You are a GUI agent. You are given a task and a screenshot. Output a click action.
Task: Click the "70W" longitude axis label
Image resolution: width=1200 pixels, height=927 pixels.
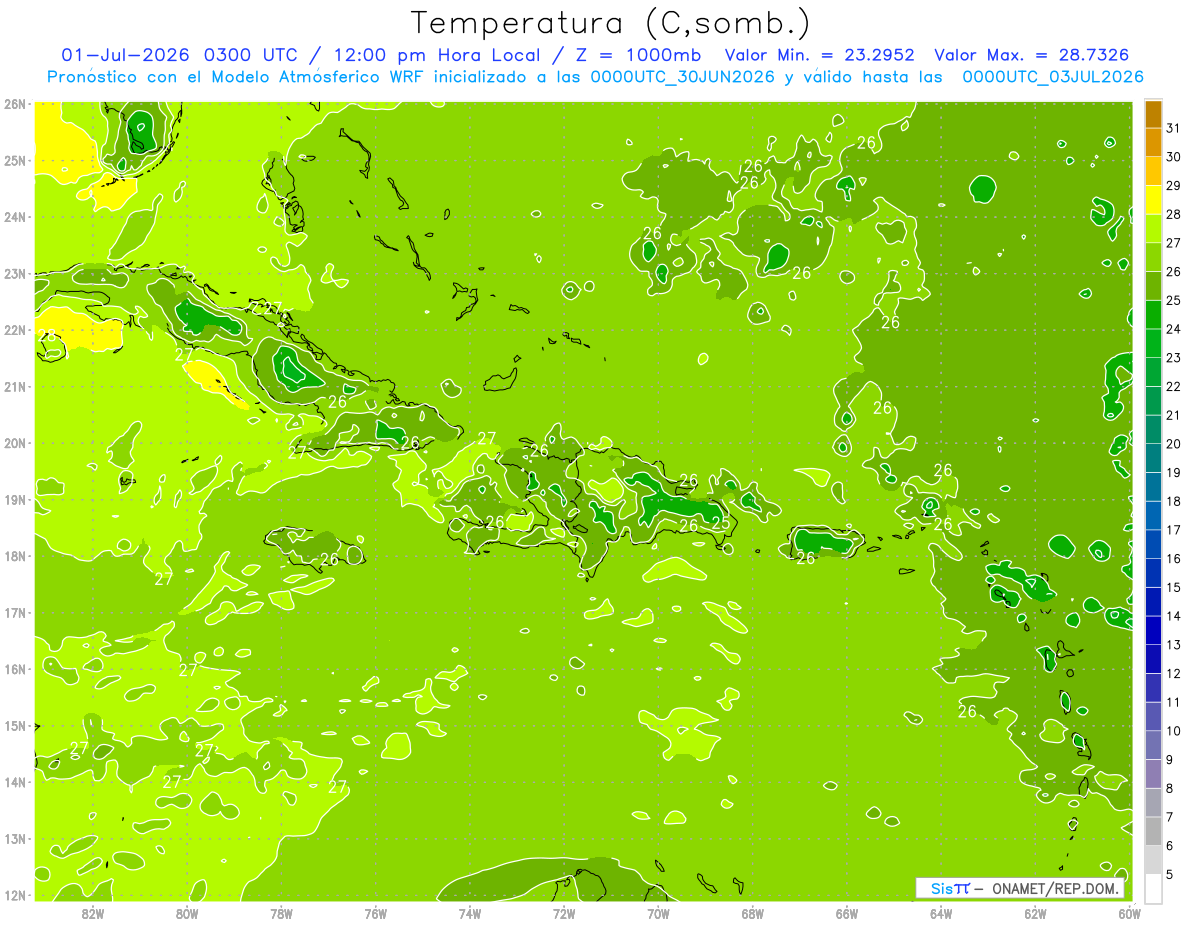[x=658, y=913]
